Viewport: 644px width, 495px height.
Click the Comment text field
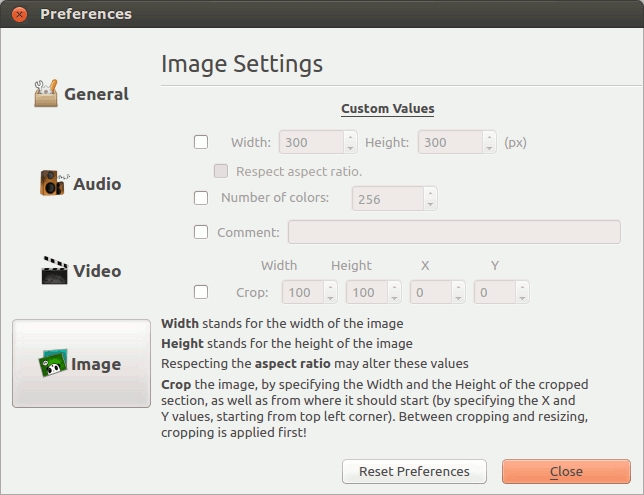tap(454, 232)
